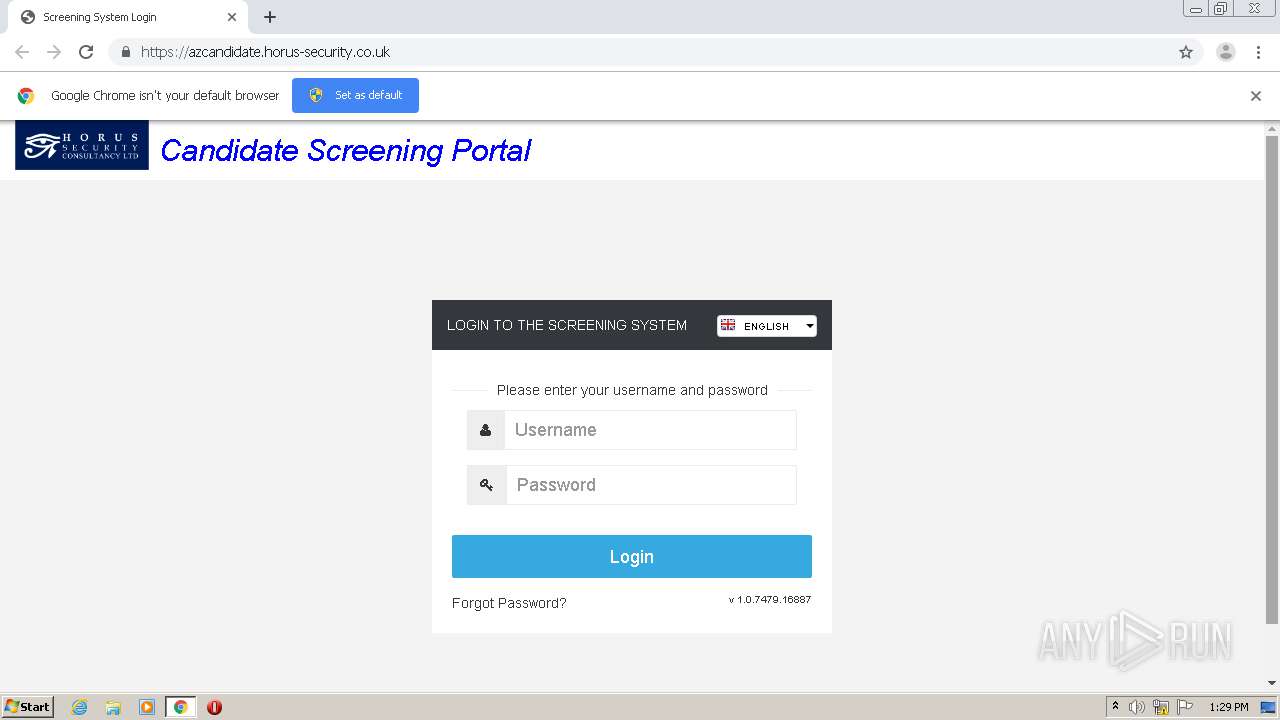
Task: Click the taskbar clock showing 1:29 PM
Action: click(1229, 707)
